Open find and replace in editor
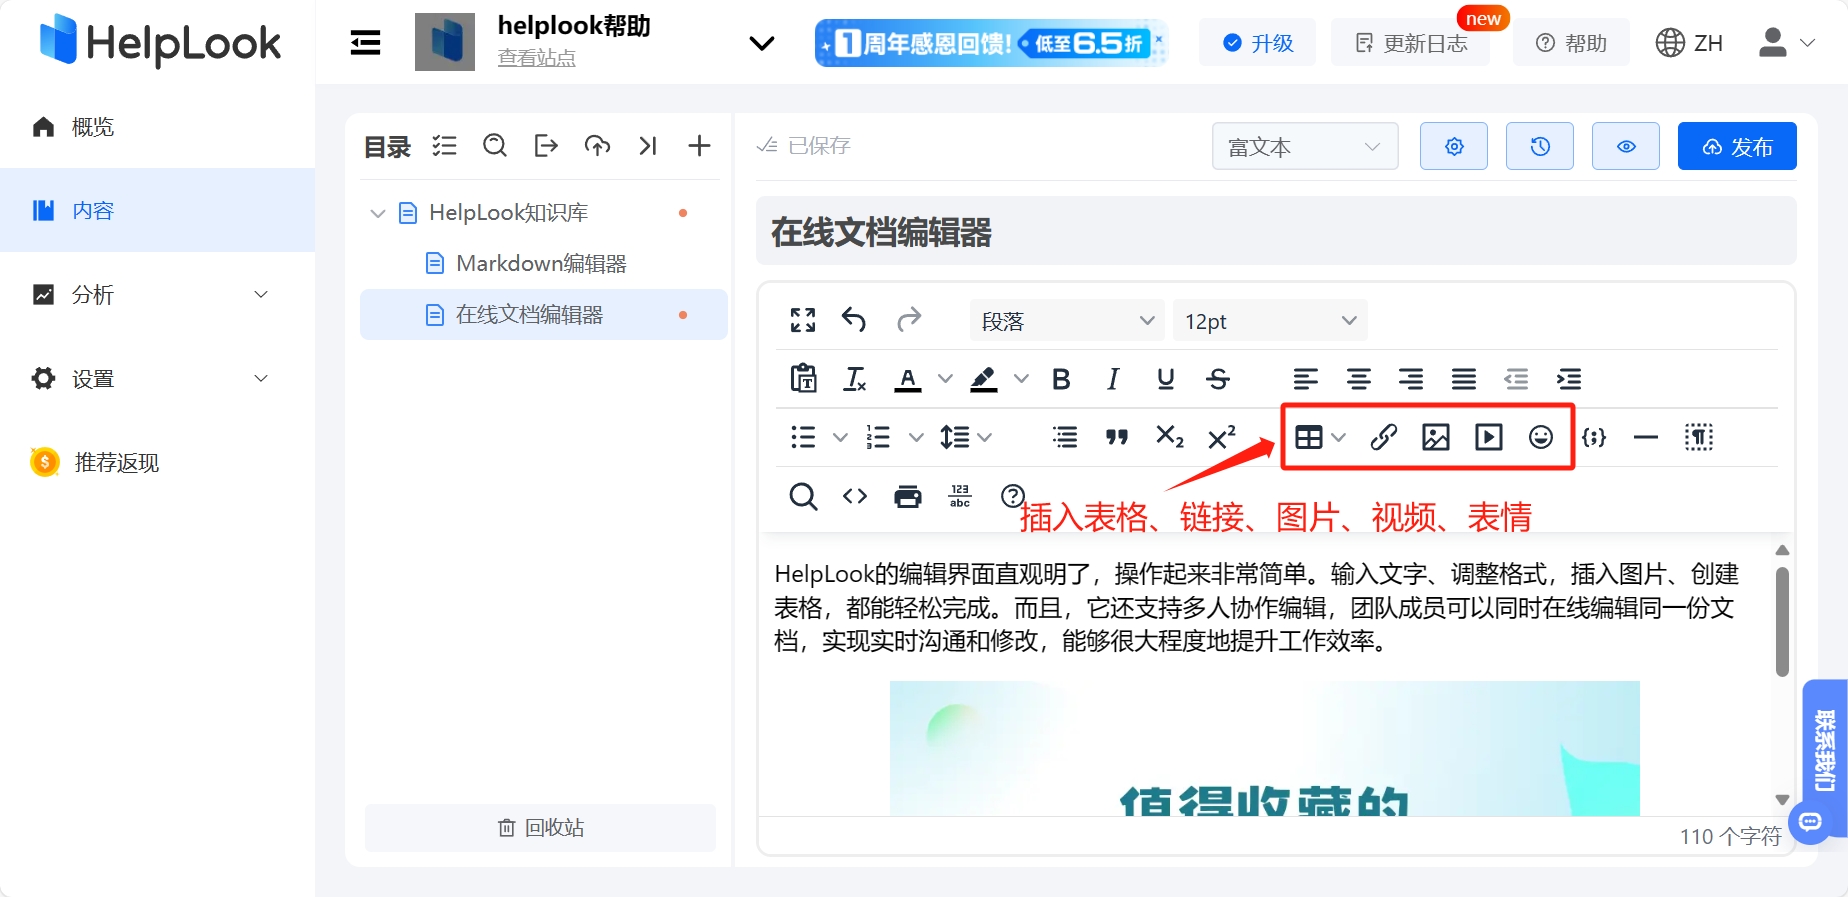This screenshot has width=1848, height=897. (x=803, y=496)
